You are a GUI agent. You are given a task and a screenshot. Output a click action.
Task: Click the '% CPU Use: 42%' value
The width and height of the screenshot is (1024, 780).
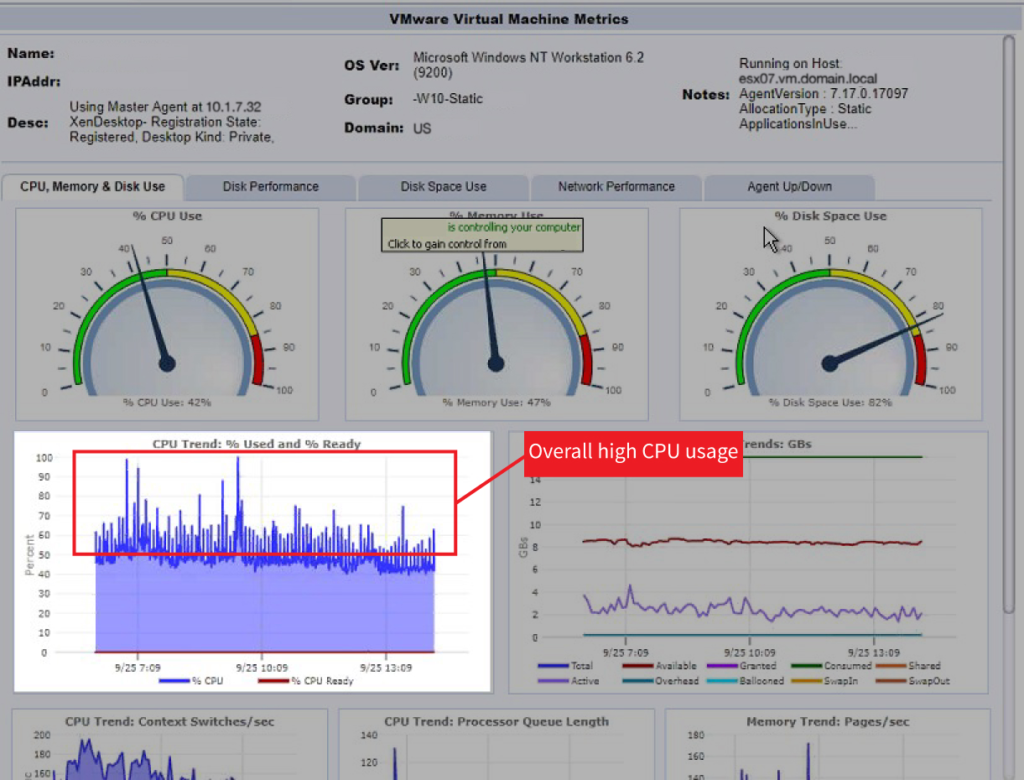167,402
